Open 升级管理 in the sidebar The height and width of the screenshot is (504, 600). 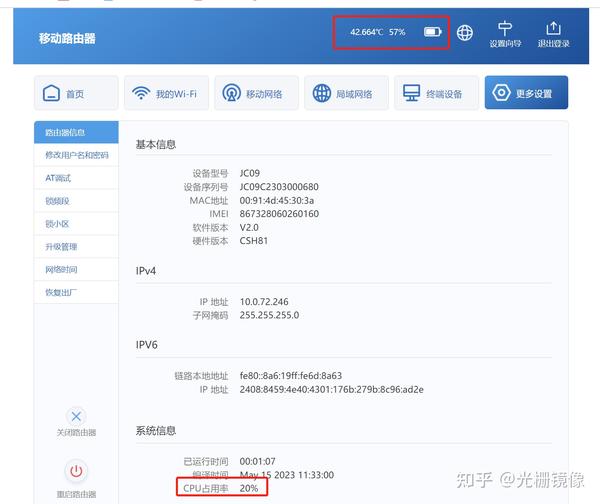[76, 247]
